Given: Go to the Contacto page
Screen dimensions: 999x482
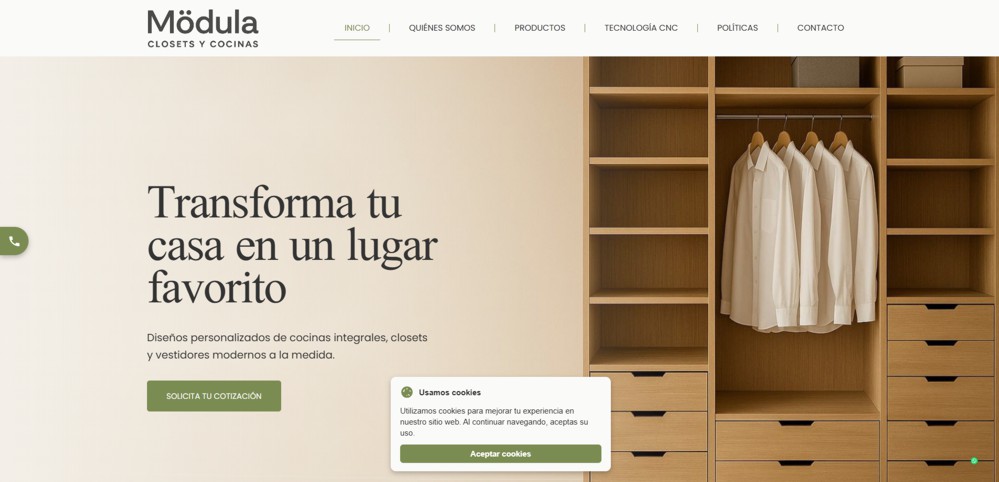Looking at the screenshot, I should tap(821, 28).
